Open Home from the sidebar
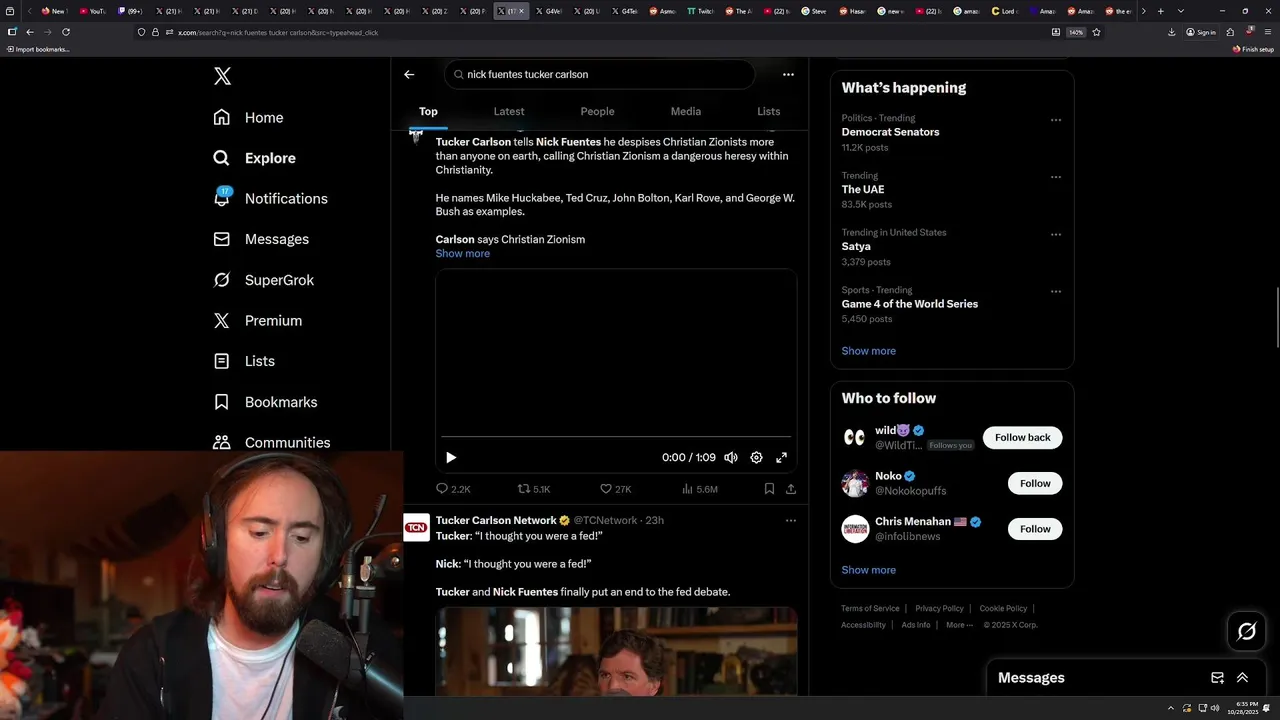The width and height of the screenshot is (1280, 720). tap(249, 117)
